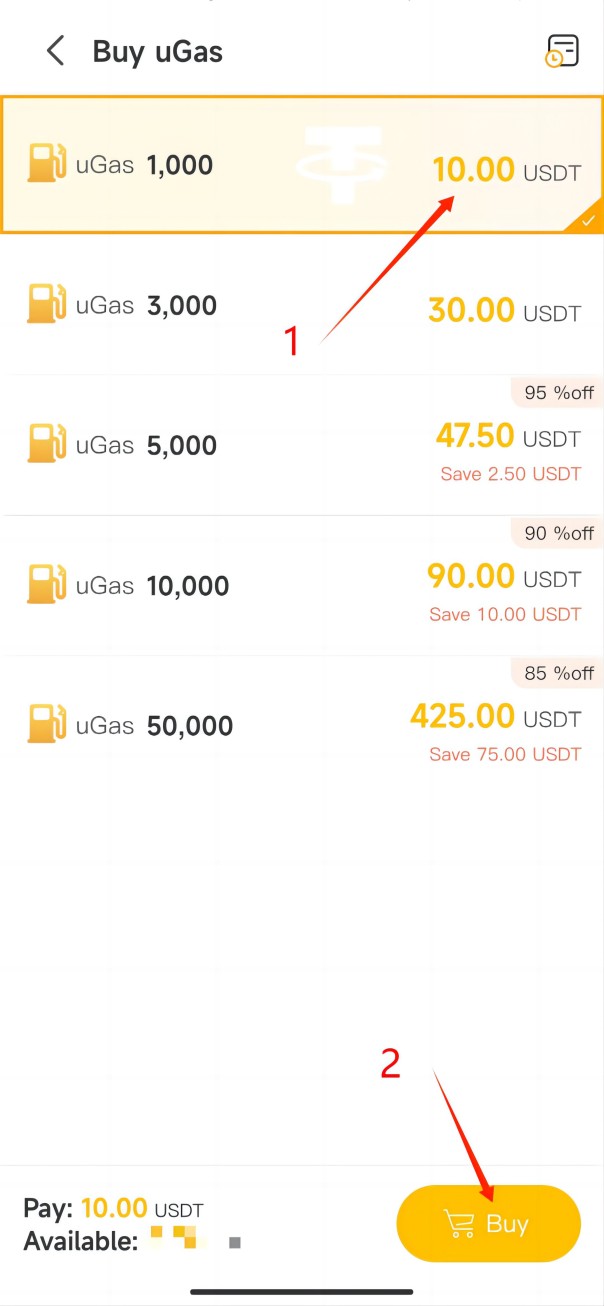
Task: Tap gas pump icon for uGas 10,000
Action: click(47, 584)
